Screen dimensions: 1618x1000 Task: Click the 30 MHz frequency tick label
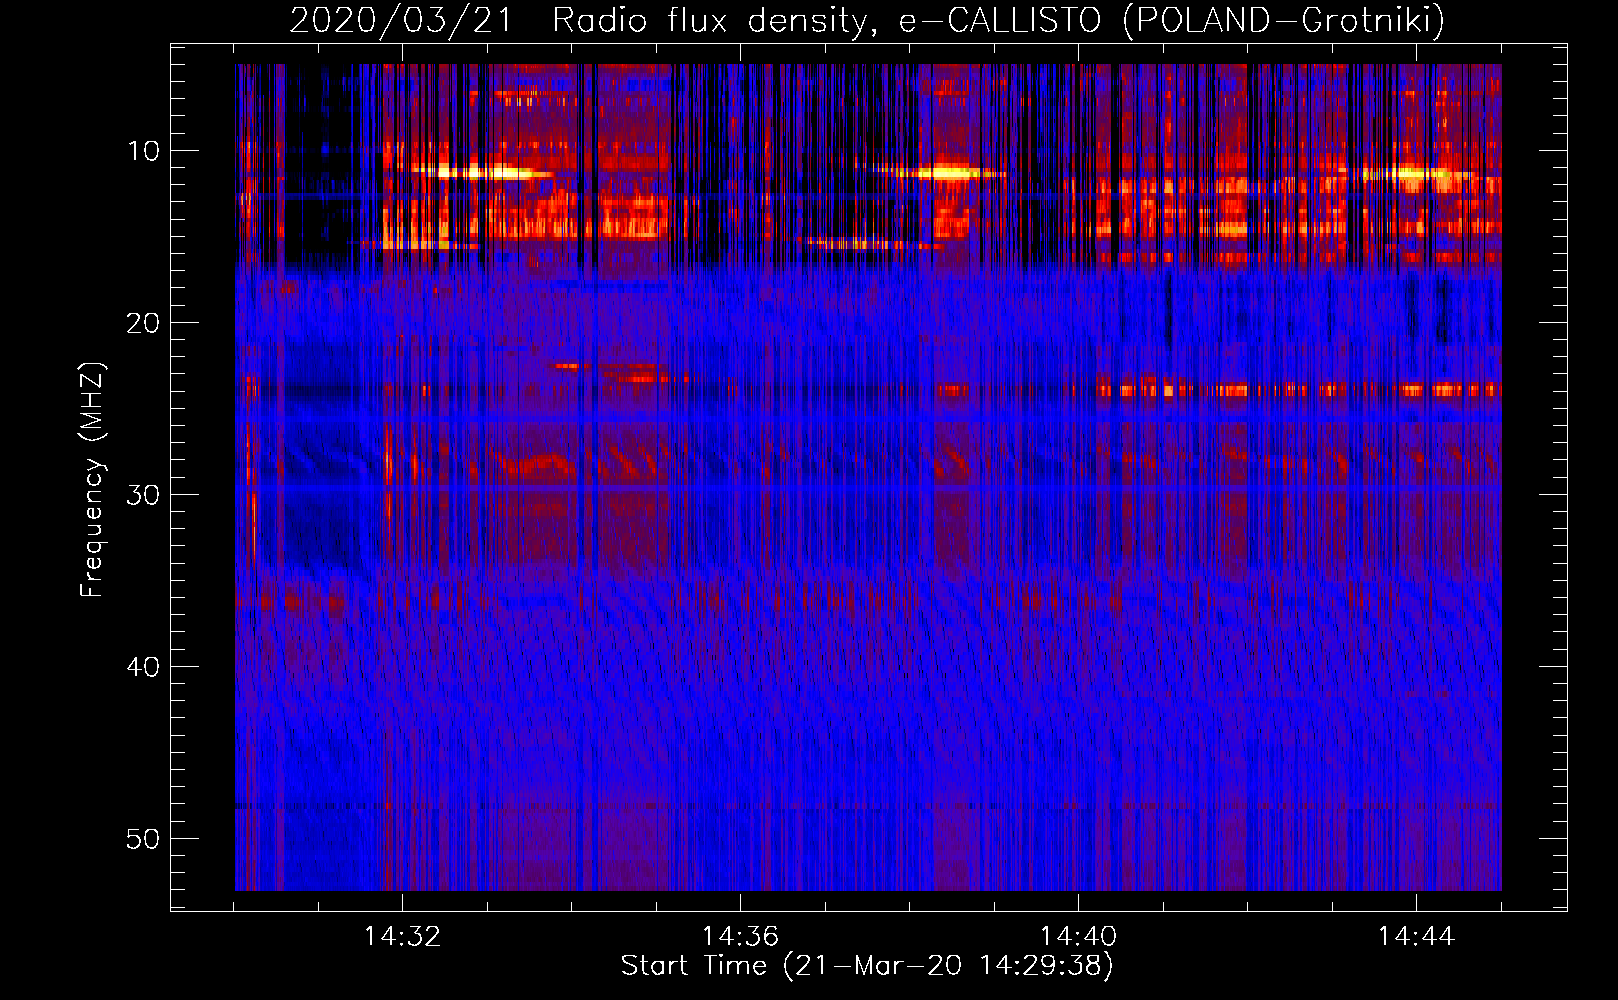tap(143, 495)
